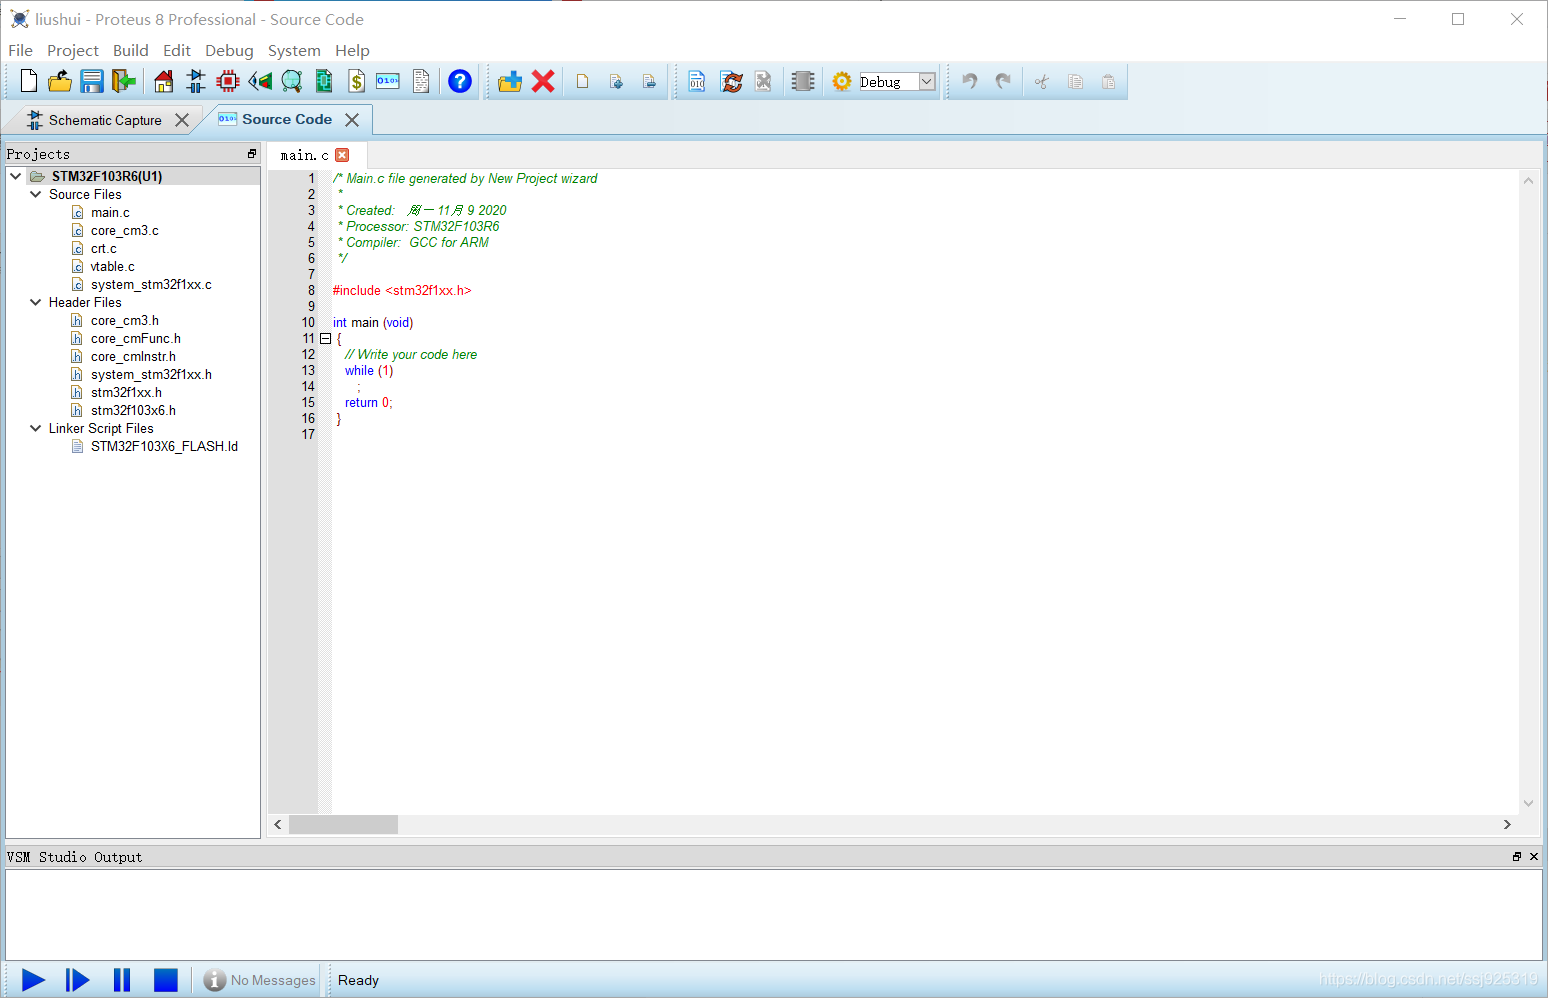The height and width of the screenshot is (998, 1548).
Task: Close the Schematic Capture tab
Action: tap(182, 120)
